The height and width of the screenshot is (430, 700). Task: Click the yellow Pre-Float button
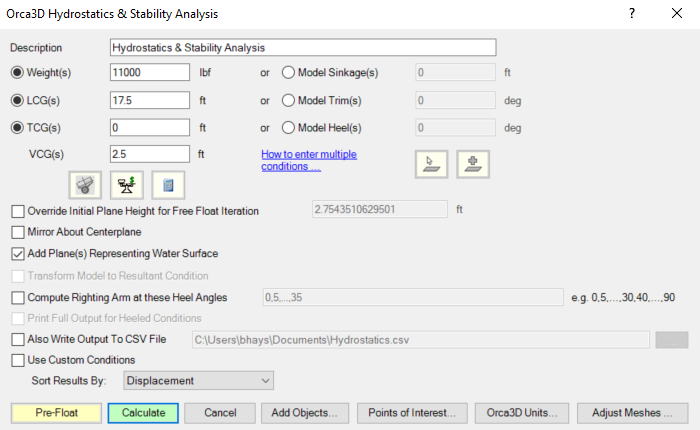[56, 413]
